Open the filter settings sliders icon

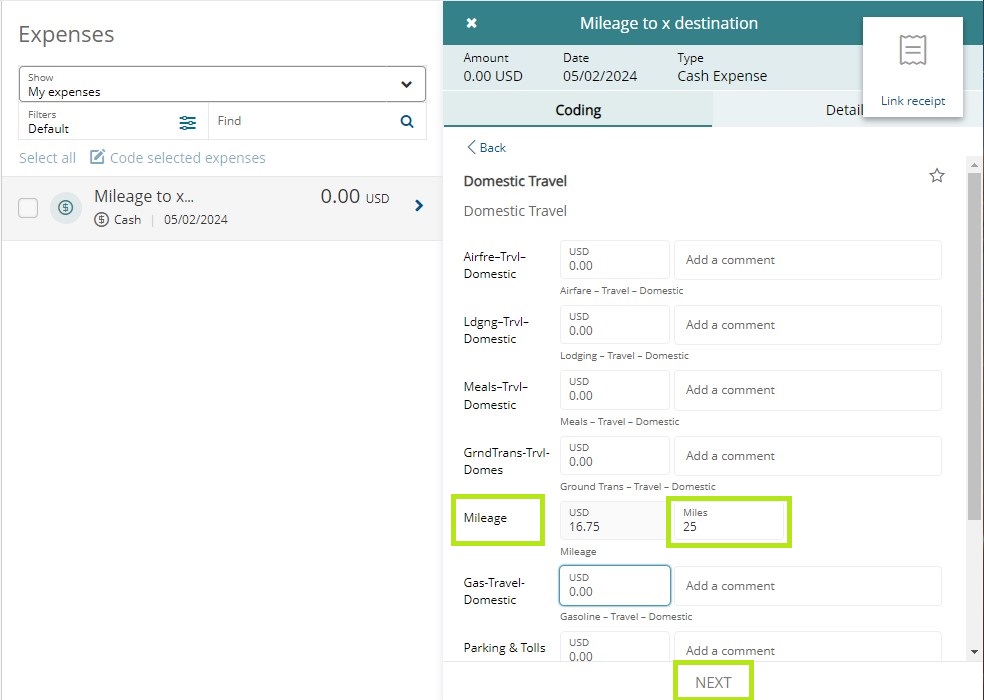pos(188,122)
